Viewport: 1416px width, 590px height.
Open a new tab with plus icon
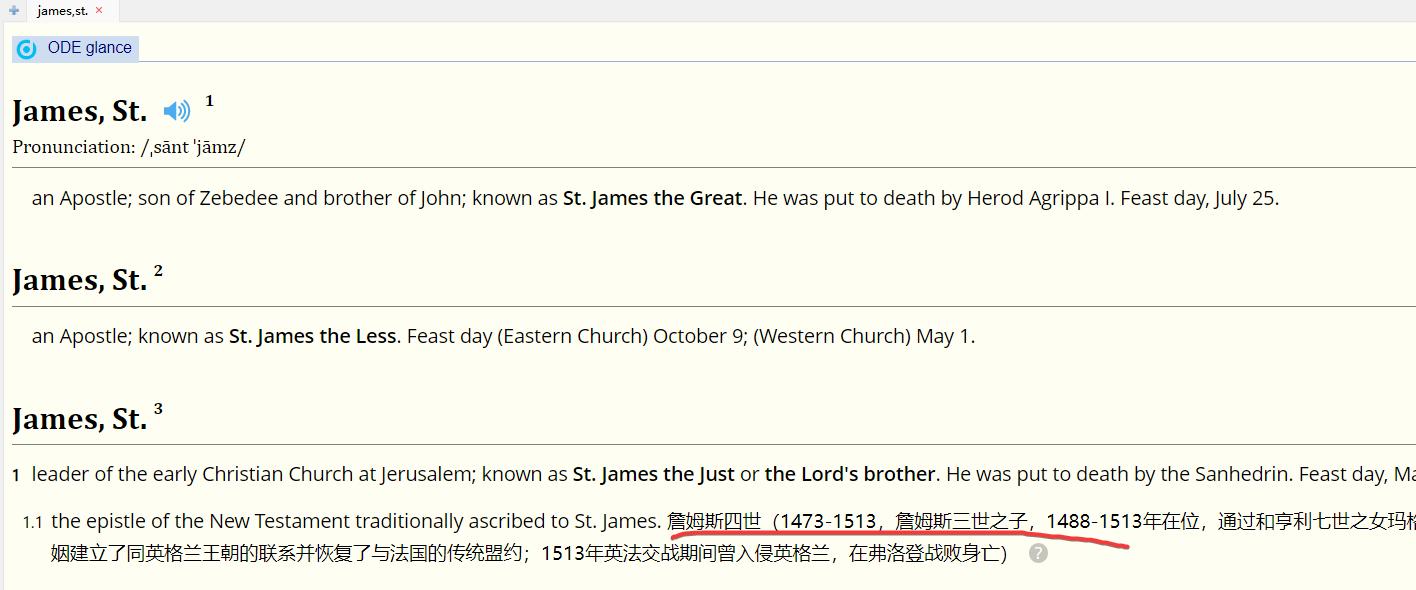click(x=14, y=10)
